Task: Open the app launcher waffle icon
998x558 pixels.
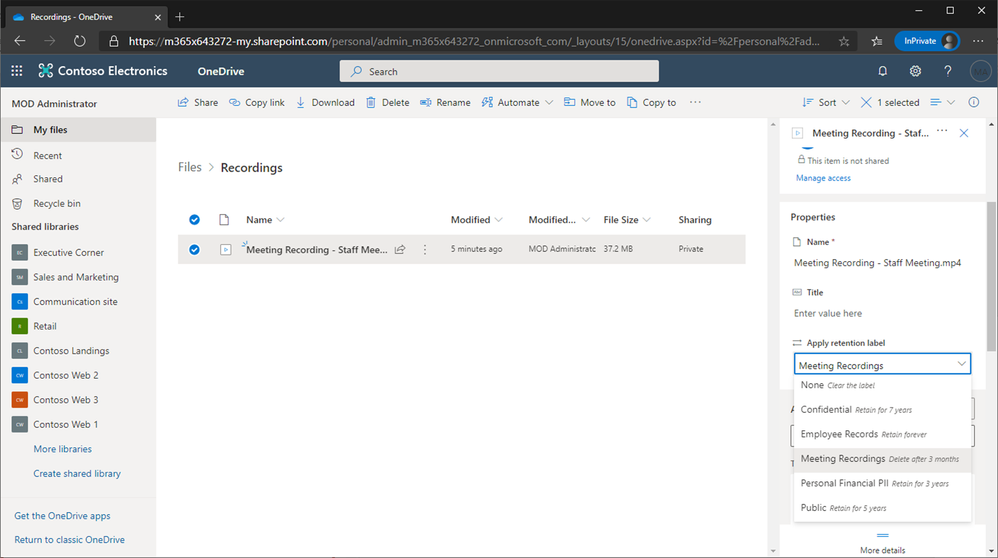Action: click(17, 71)
